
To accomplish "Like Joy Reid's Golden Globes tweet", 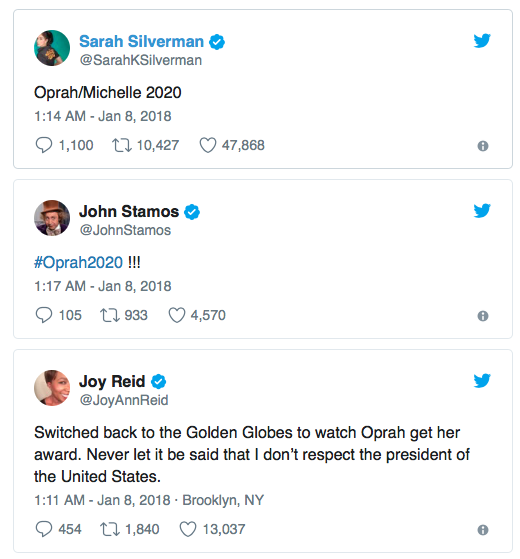I will pyautogui.click(x=188, y=529).
